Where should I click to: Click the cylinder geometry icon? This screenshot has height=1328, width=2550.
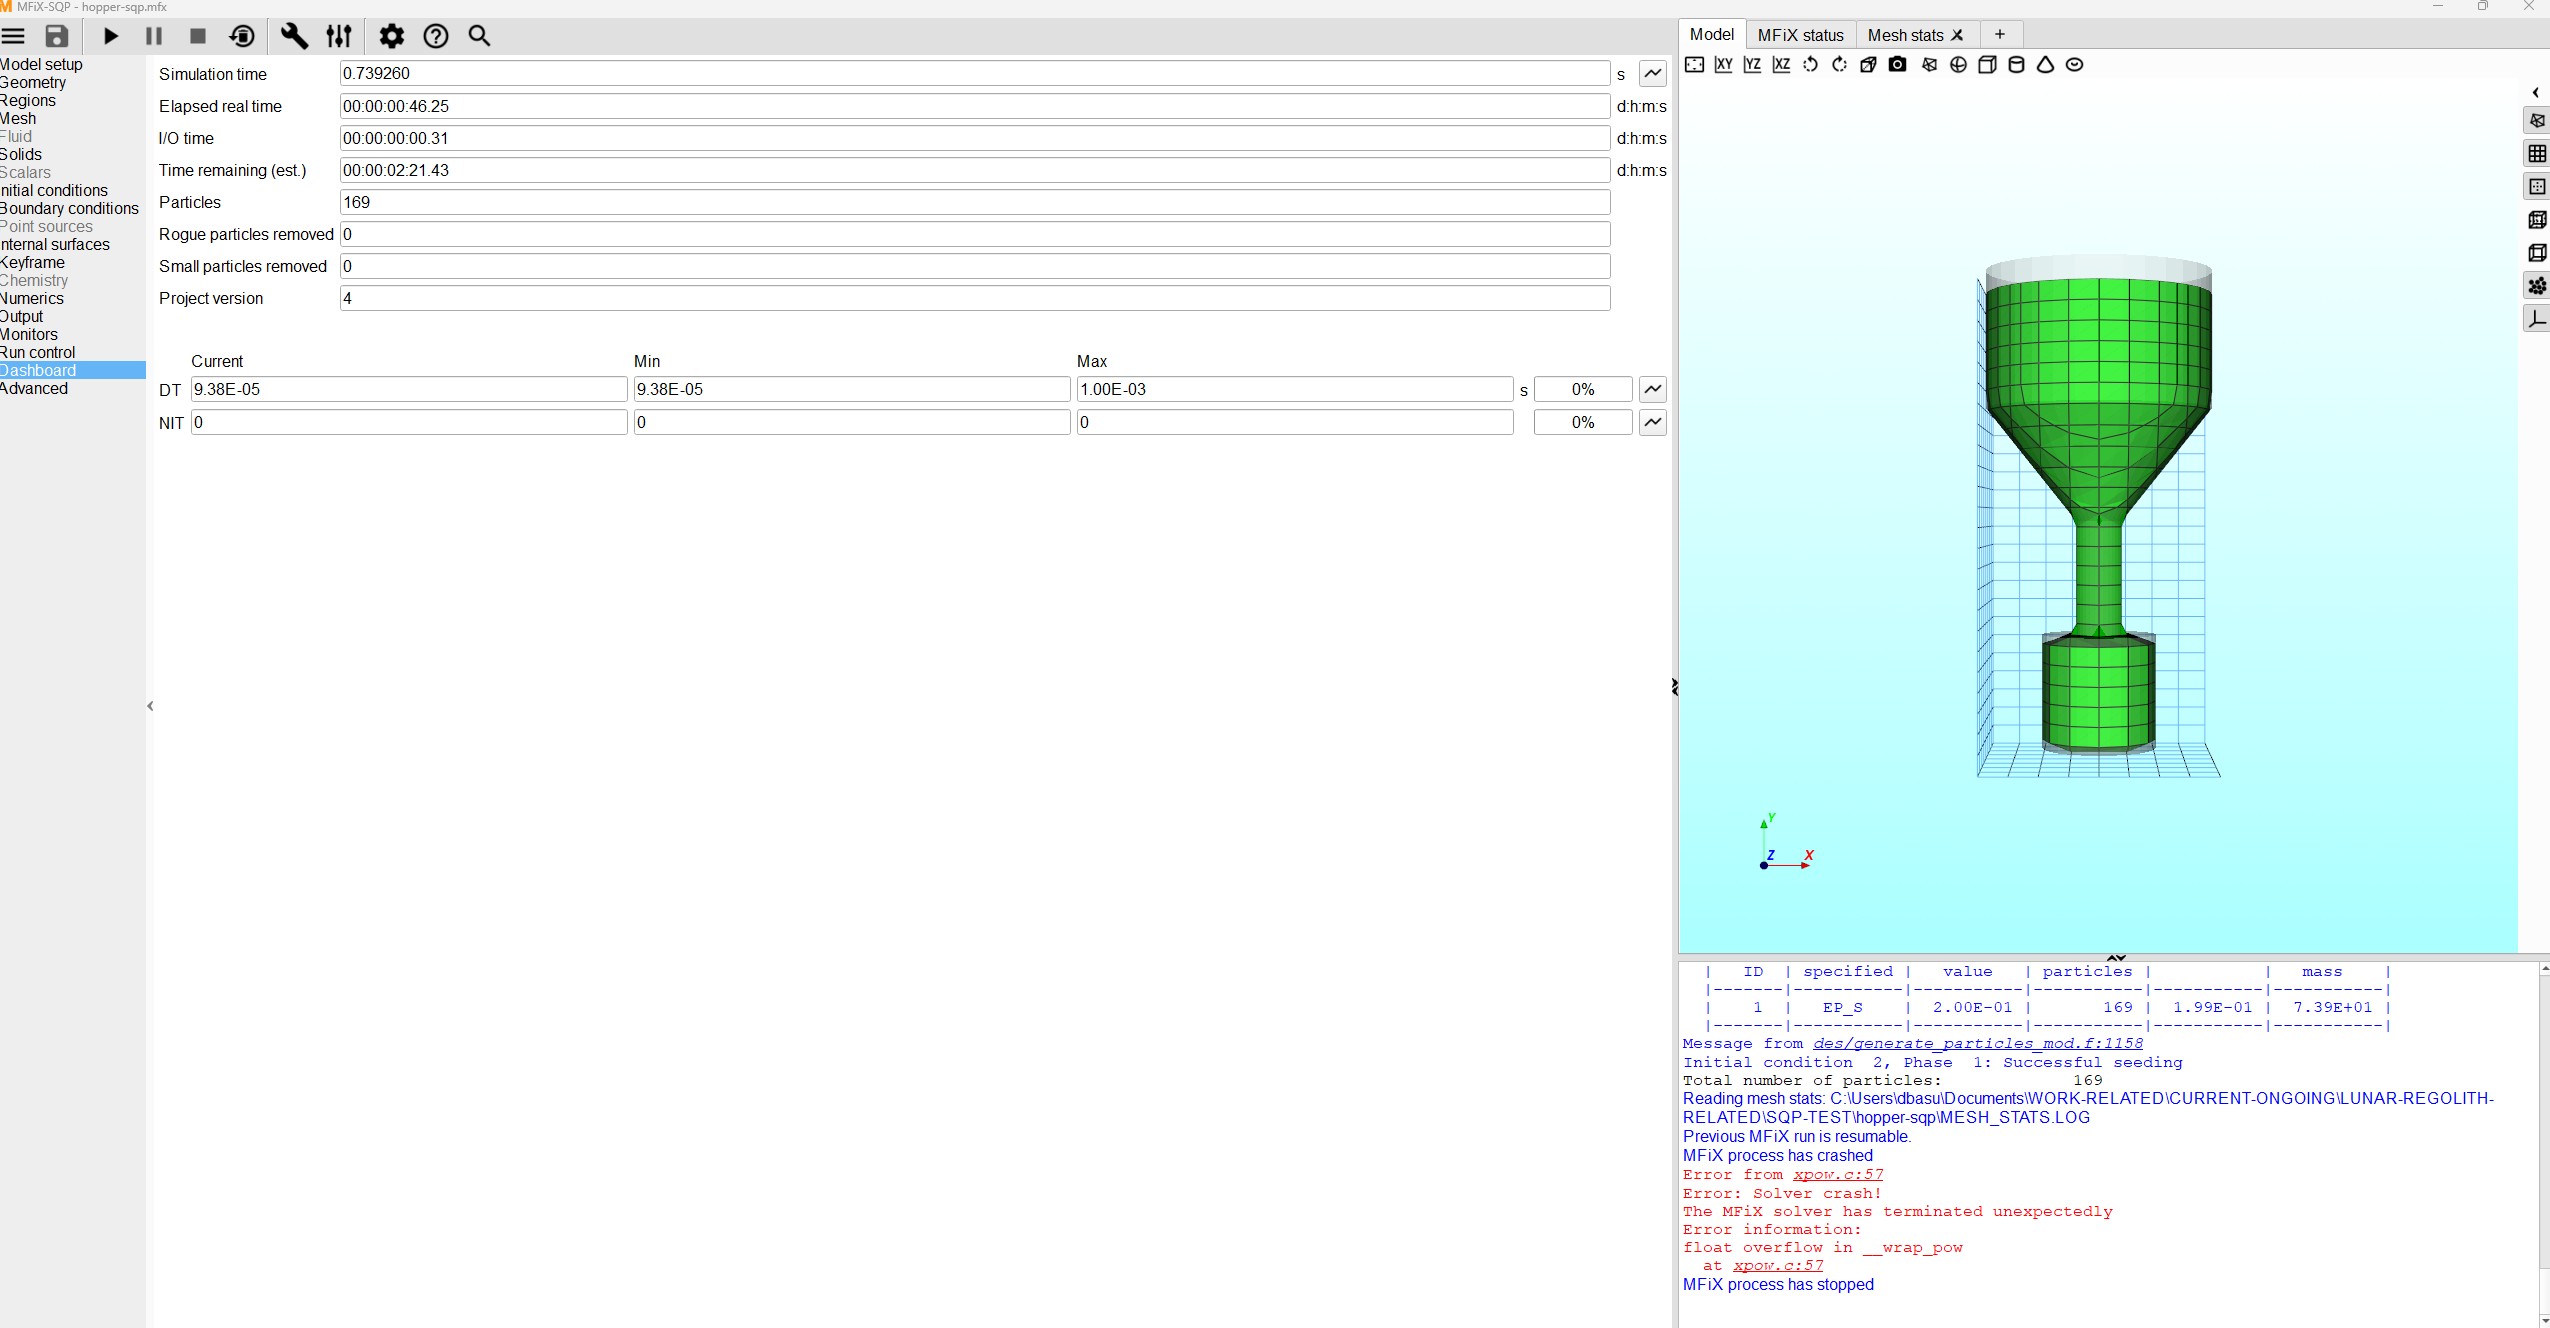point(2016,65)
